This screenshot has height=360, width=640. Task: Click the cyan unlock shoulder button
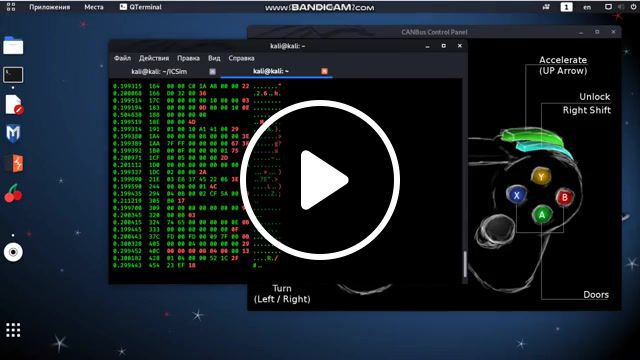[545, 149]
